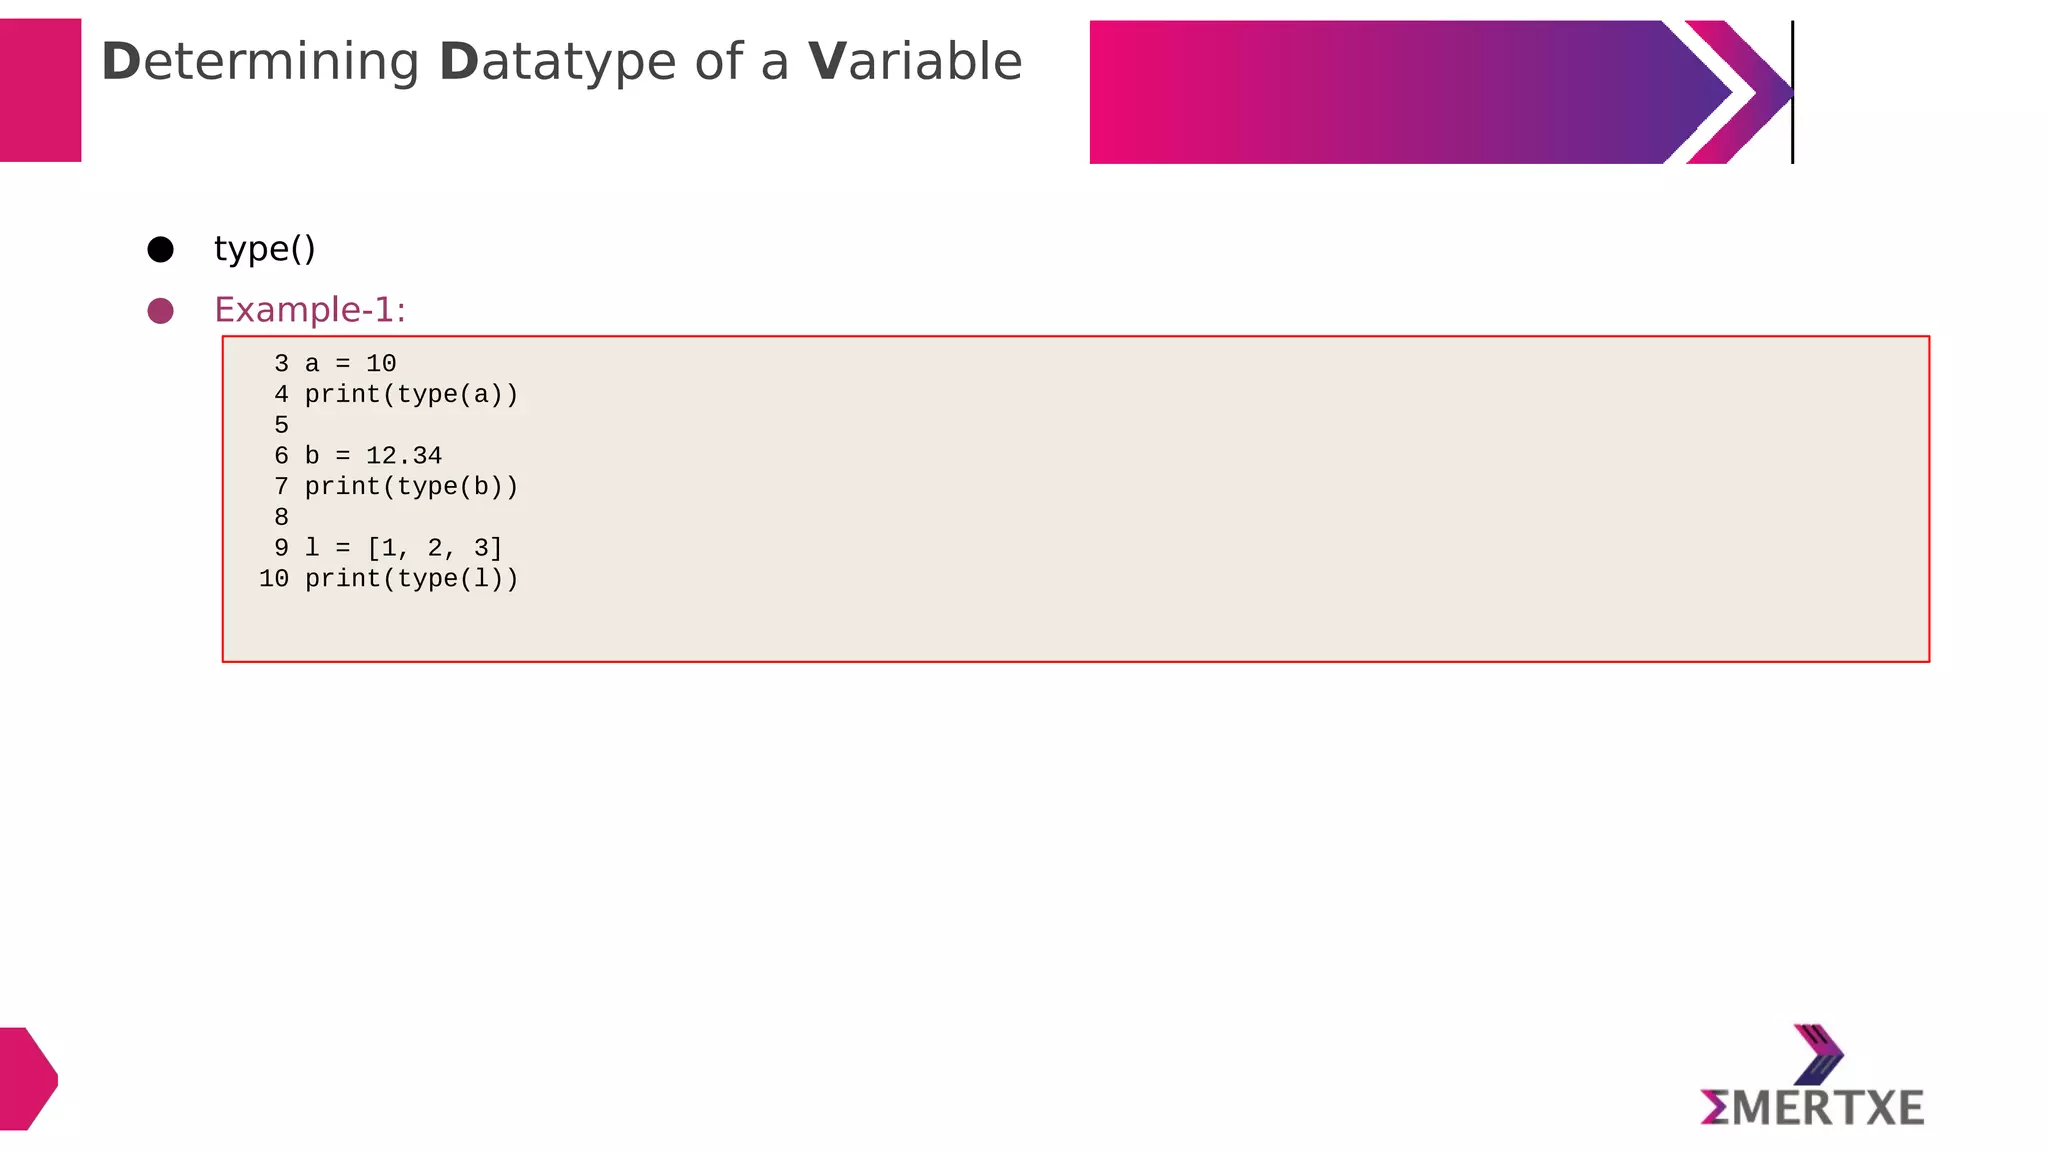
Task: Click line number 10 in code box
Action: [x=273, y=579]
